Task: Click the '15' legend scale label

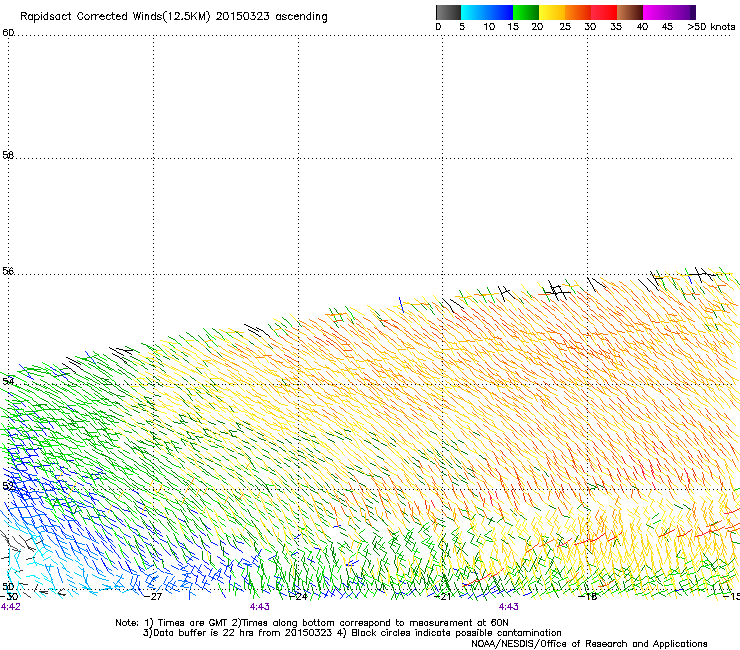Action: click(x=513, y=27)
